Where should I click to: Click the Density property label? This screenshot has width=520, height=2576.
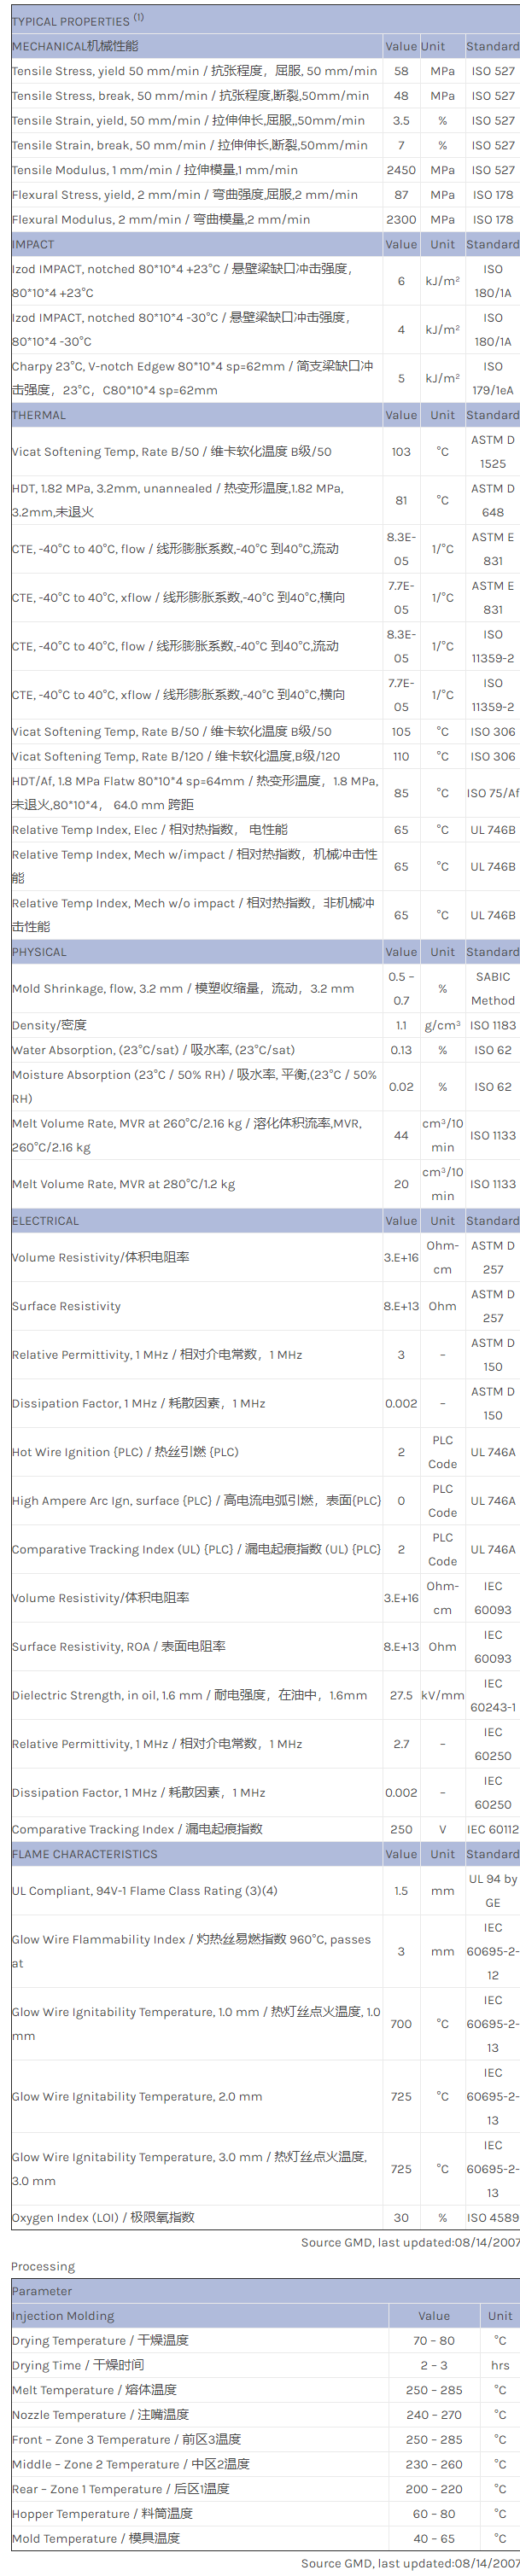coord(49,1025)
